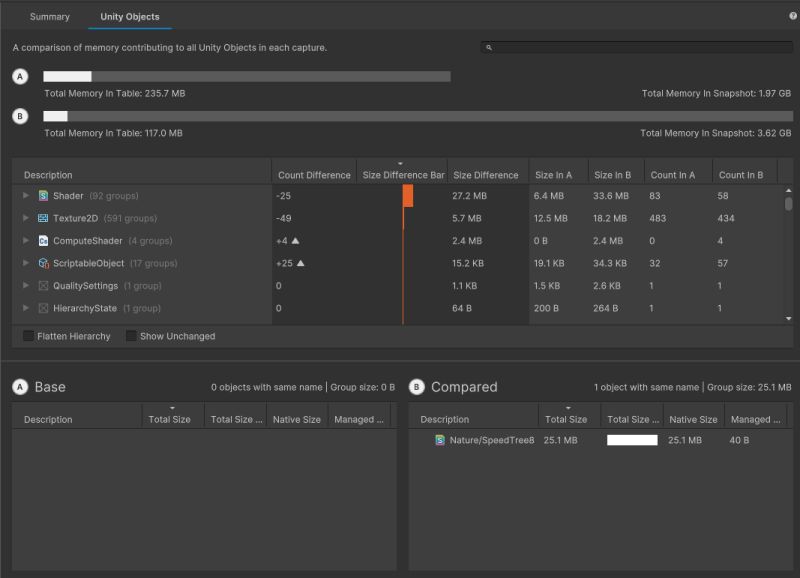Click the Texture2D type icon
The width and height of the screenshot is (800, 578).
[42, 217]
